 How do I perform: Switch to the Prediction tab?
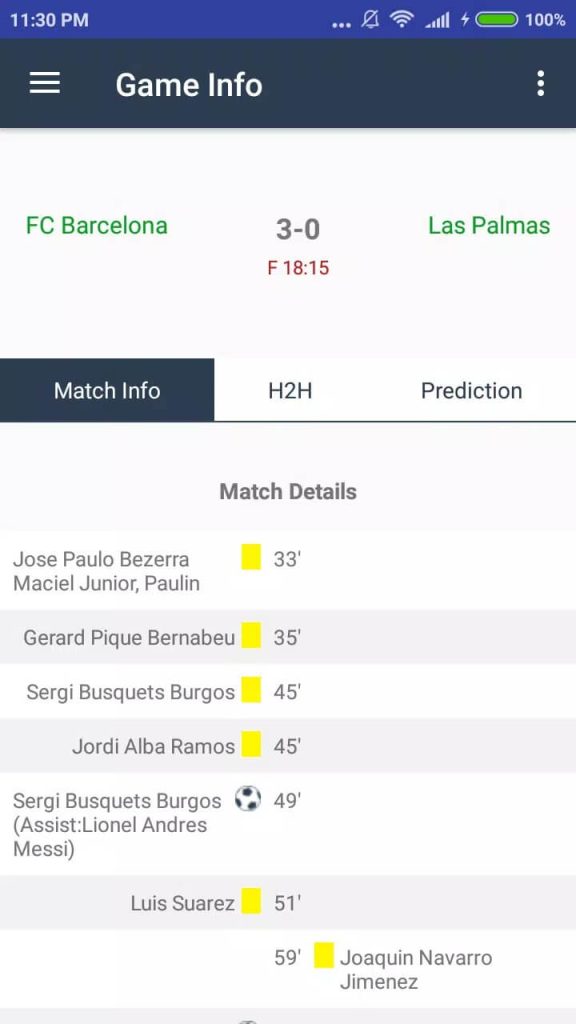[x=472, y=391]
